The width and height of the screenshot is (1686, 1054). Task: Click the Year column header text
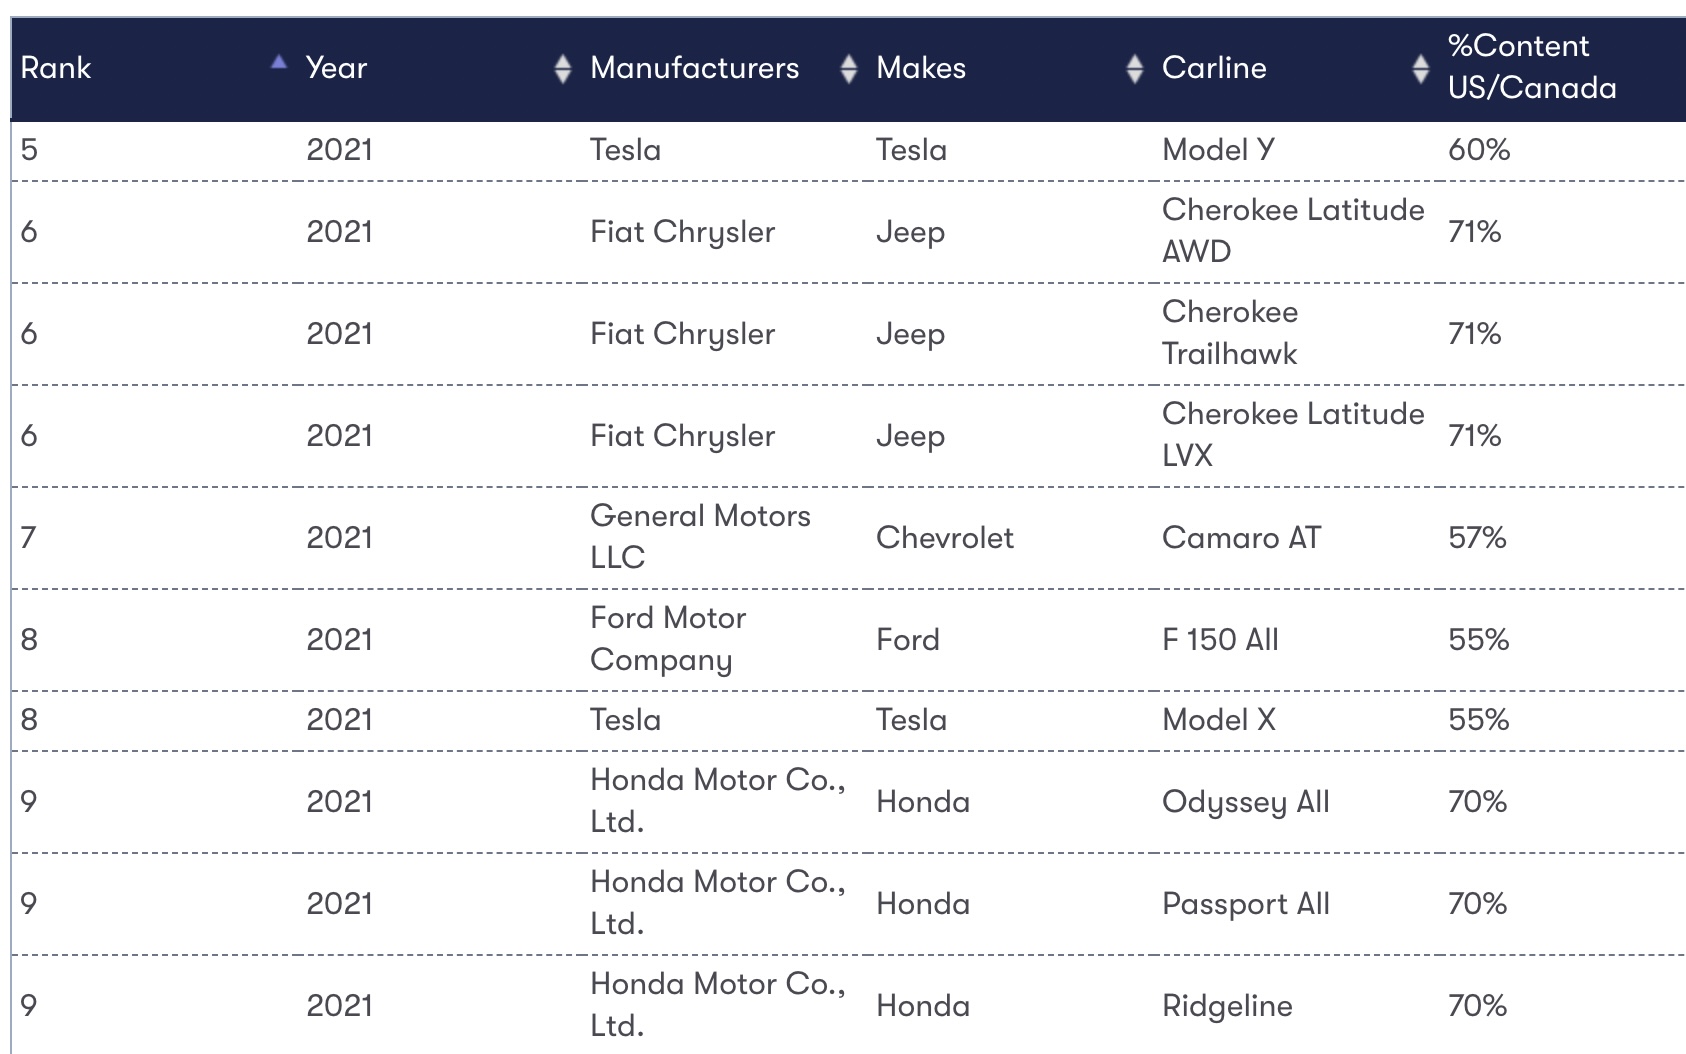pyautogui.click(x=337, y=68)
